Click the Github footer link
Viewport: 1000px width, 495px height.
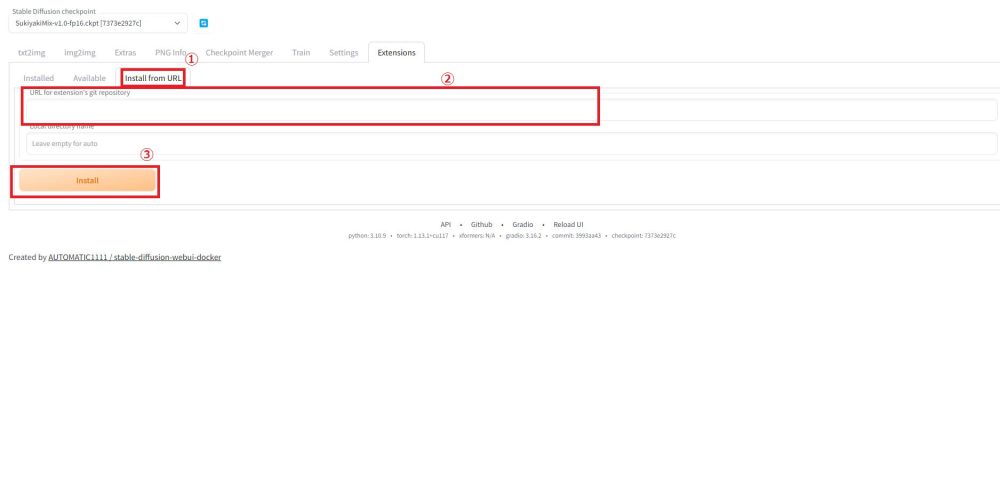482,225
